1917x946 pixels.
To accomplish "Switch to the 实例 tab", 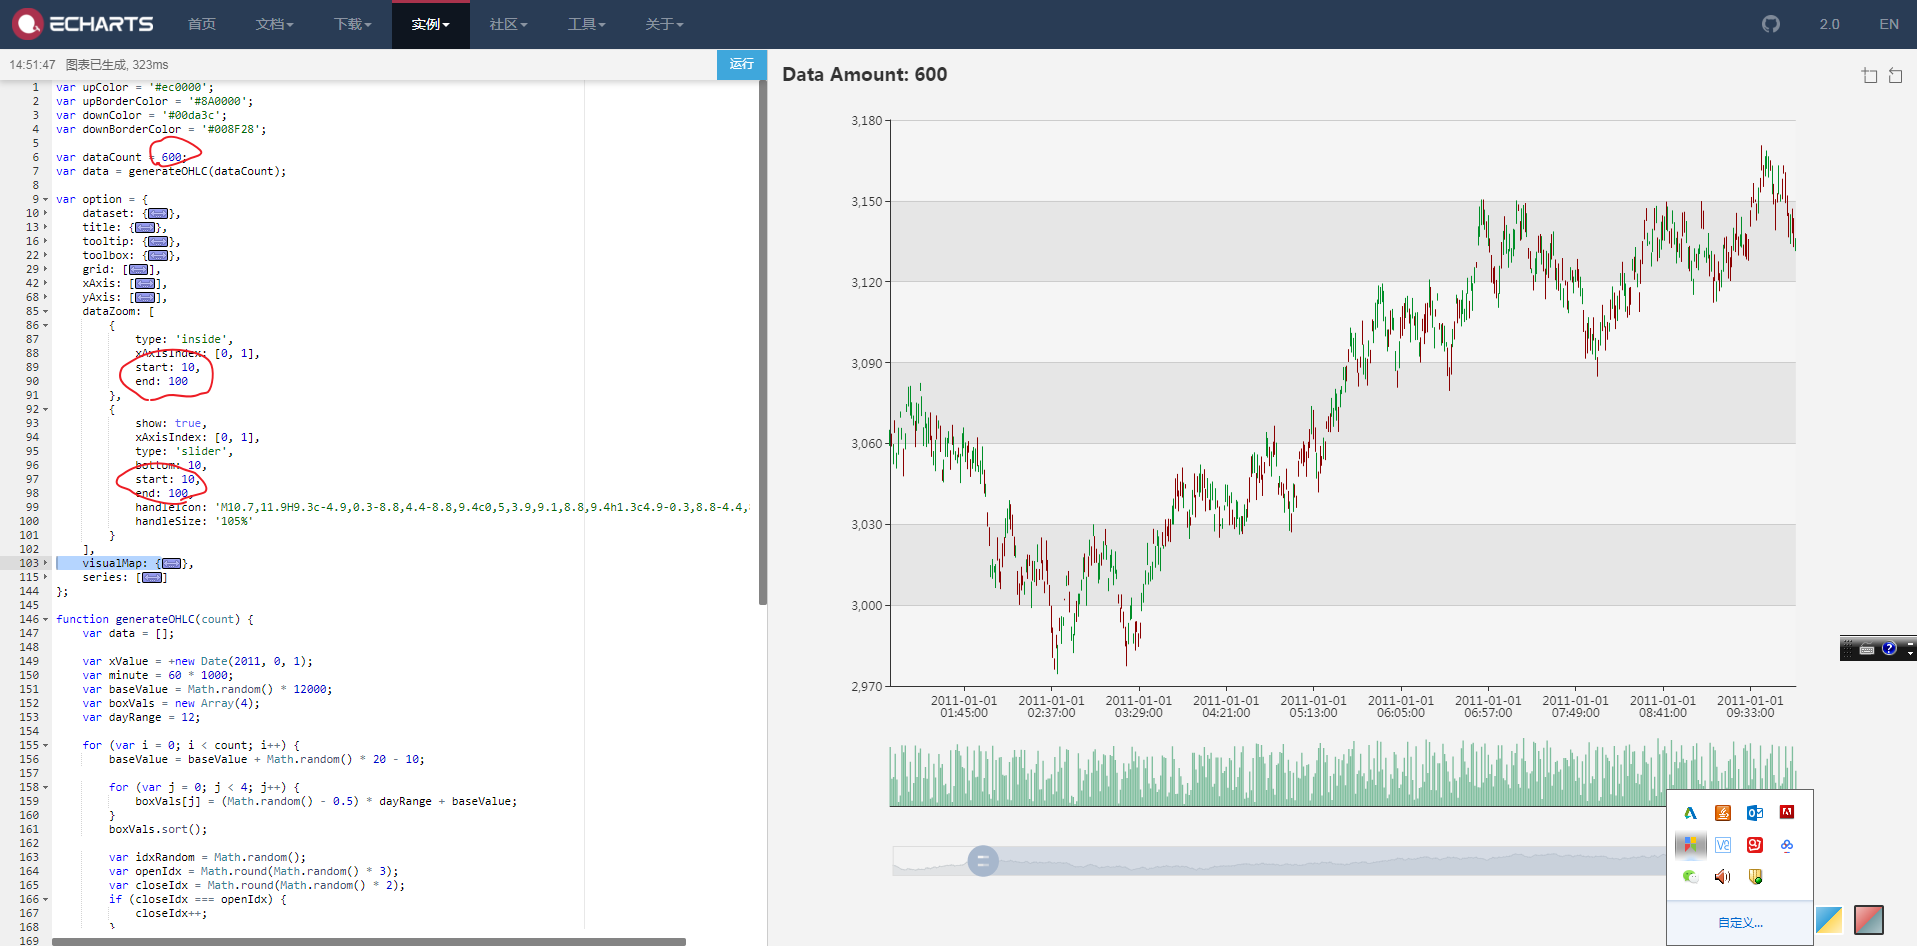I will point(429,24).
